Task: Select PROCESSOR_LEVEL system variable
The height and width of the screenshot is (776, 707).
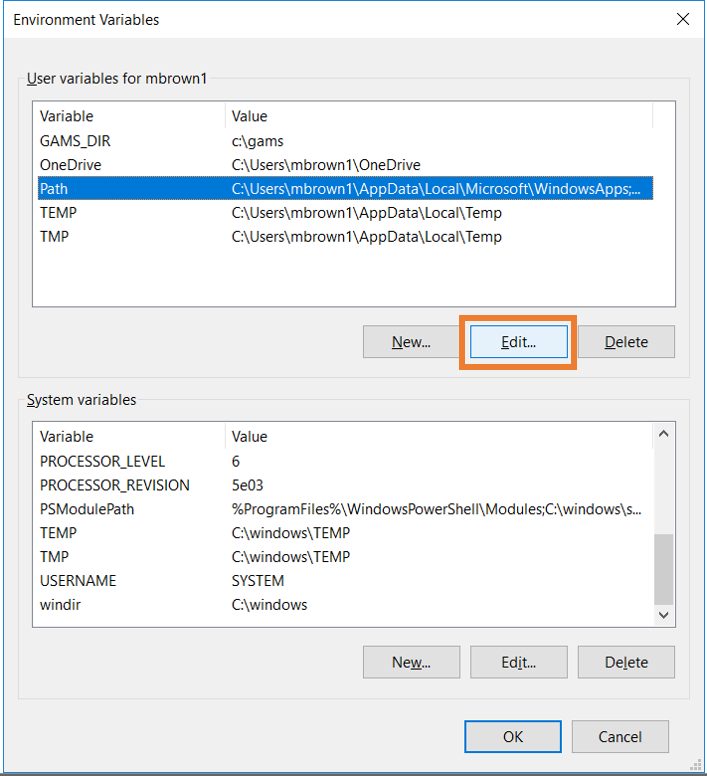Action: click(102, 461)
